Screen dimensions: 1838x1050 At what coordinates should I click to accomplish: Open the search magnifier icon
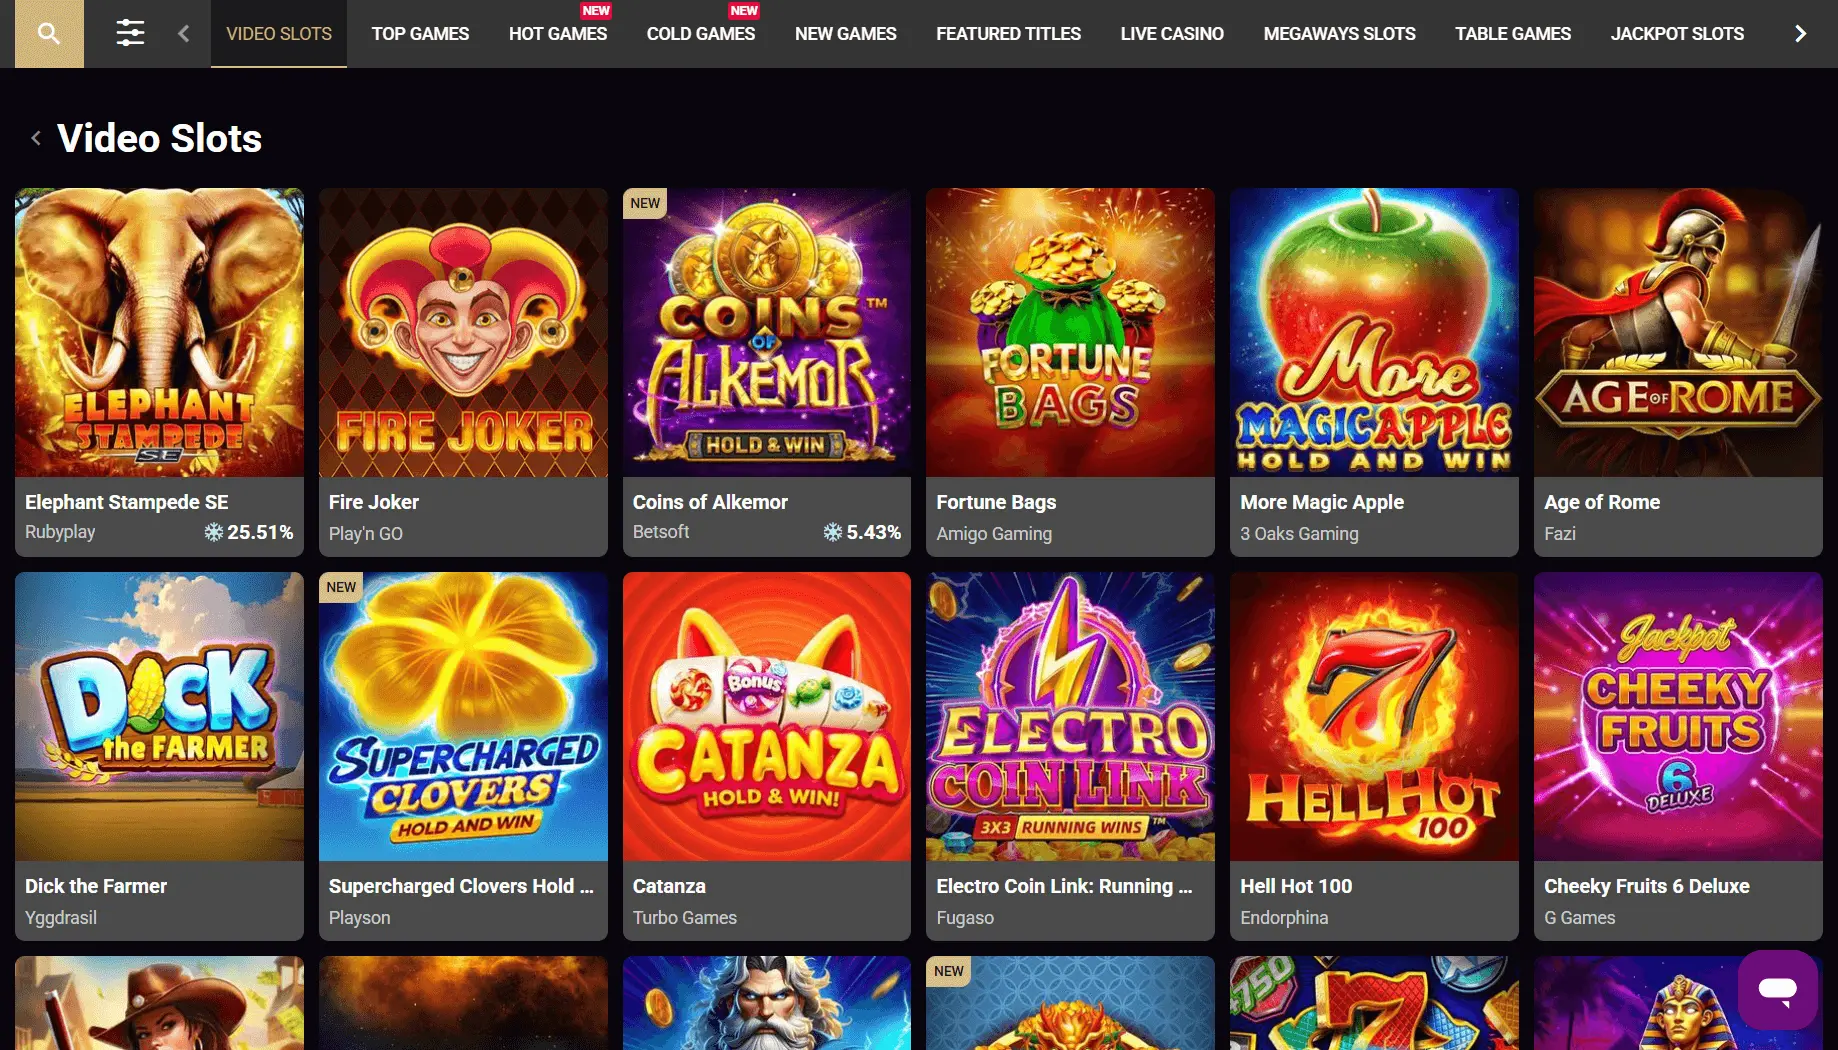pos(48,33)
